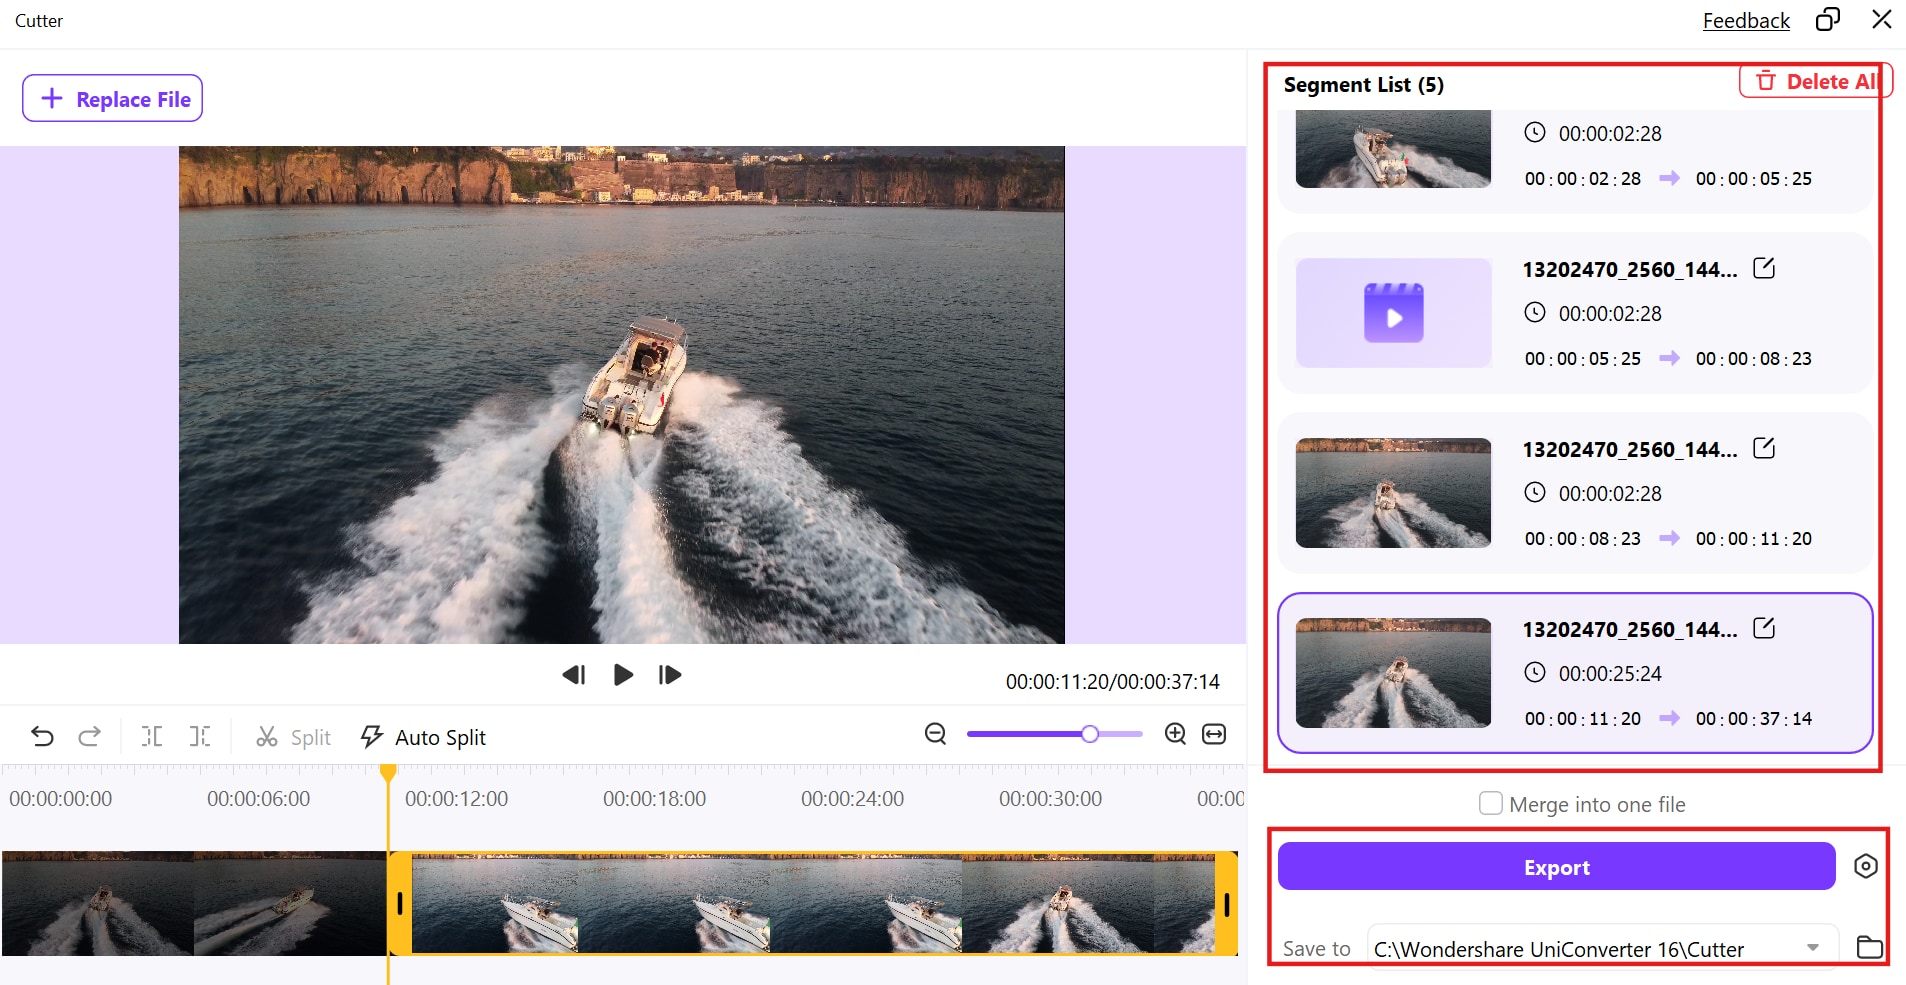Click the start time 00:00:11:20 of last segment
1906x985 pixels.
[x=1583, y=718]
